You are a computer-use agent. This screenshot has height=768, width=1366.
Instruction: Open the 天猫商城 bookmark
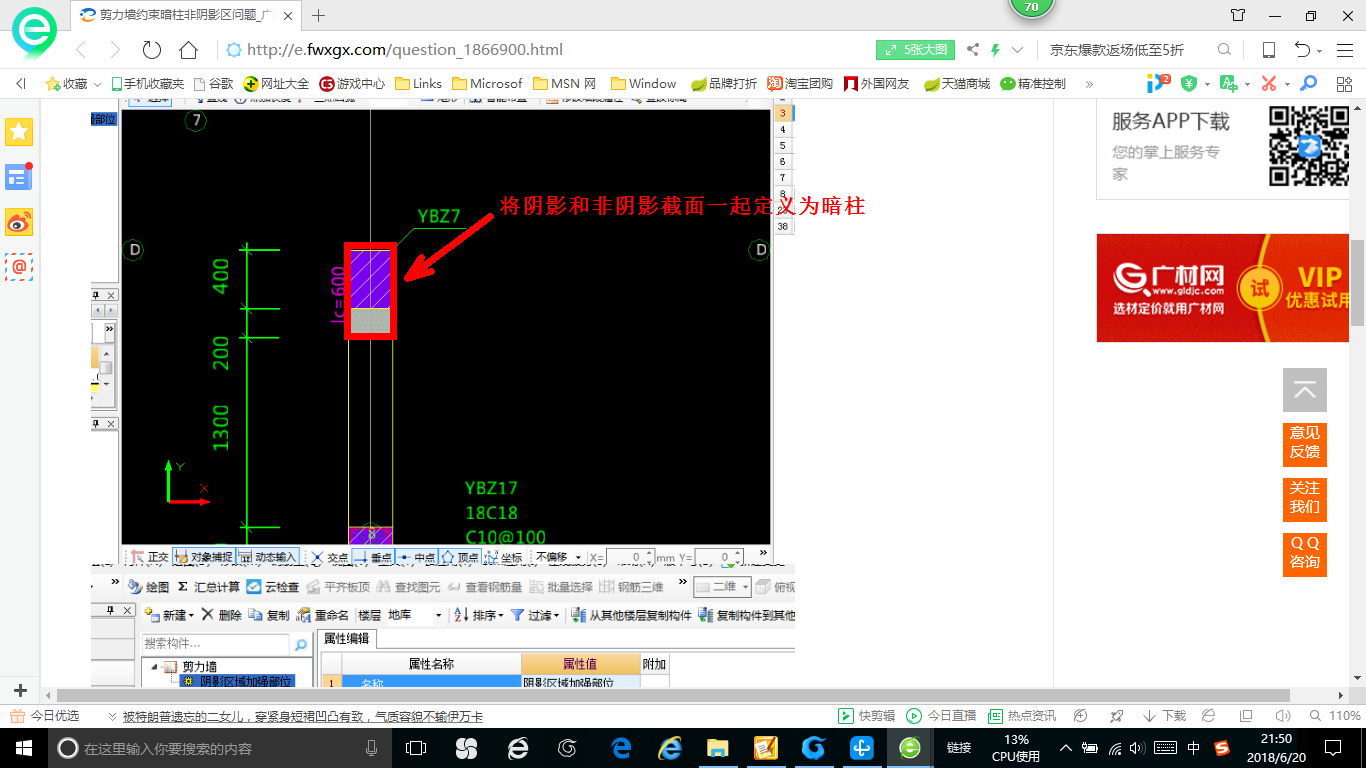[957, 84]
